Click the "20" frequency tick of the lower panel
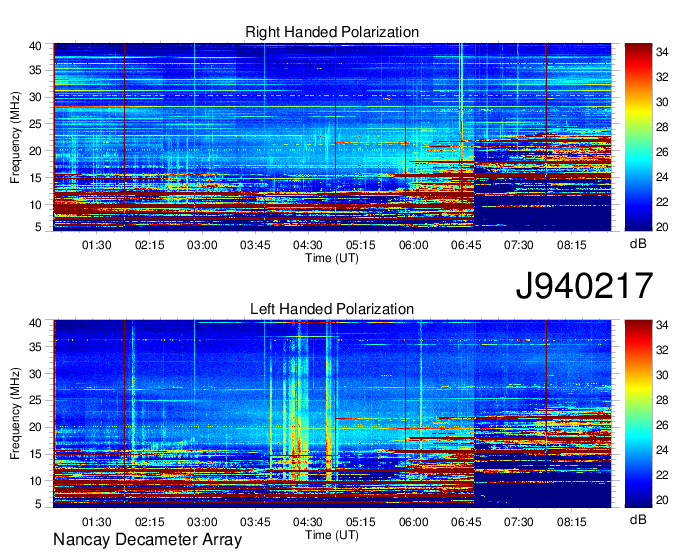 click(x=35, y=427)
